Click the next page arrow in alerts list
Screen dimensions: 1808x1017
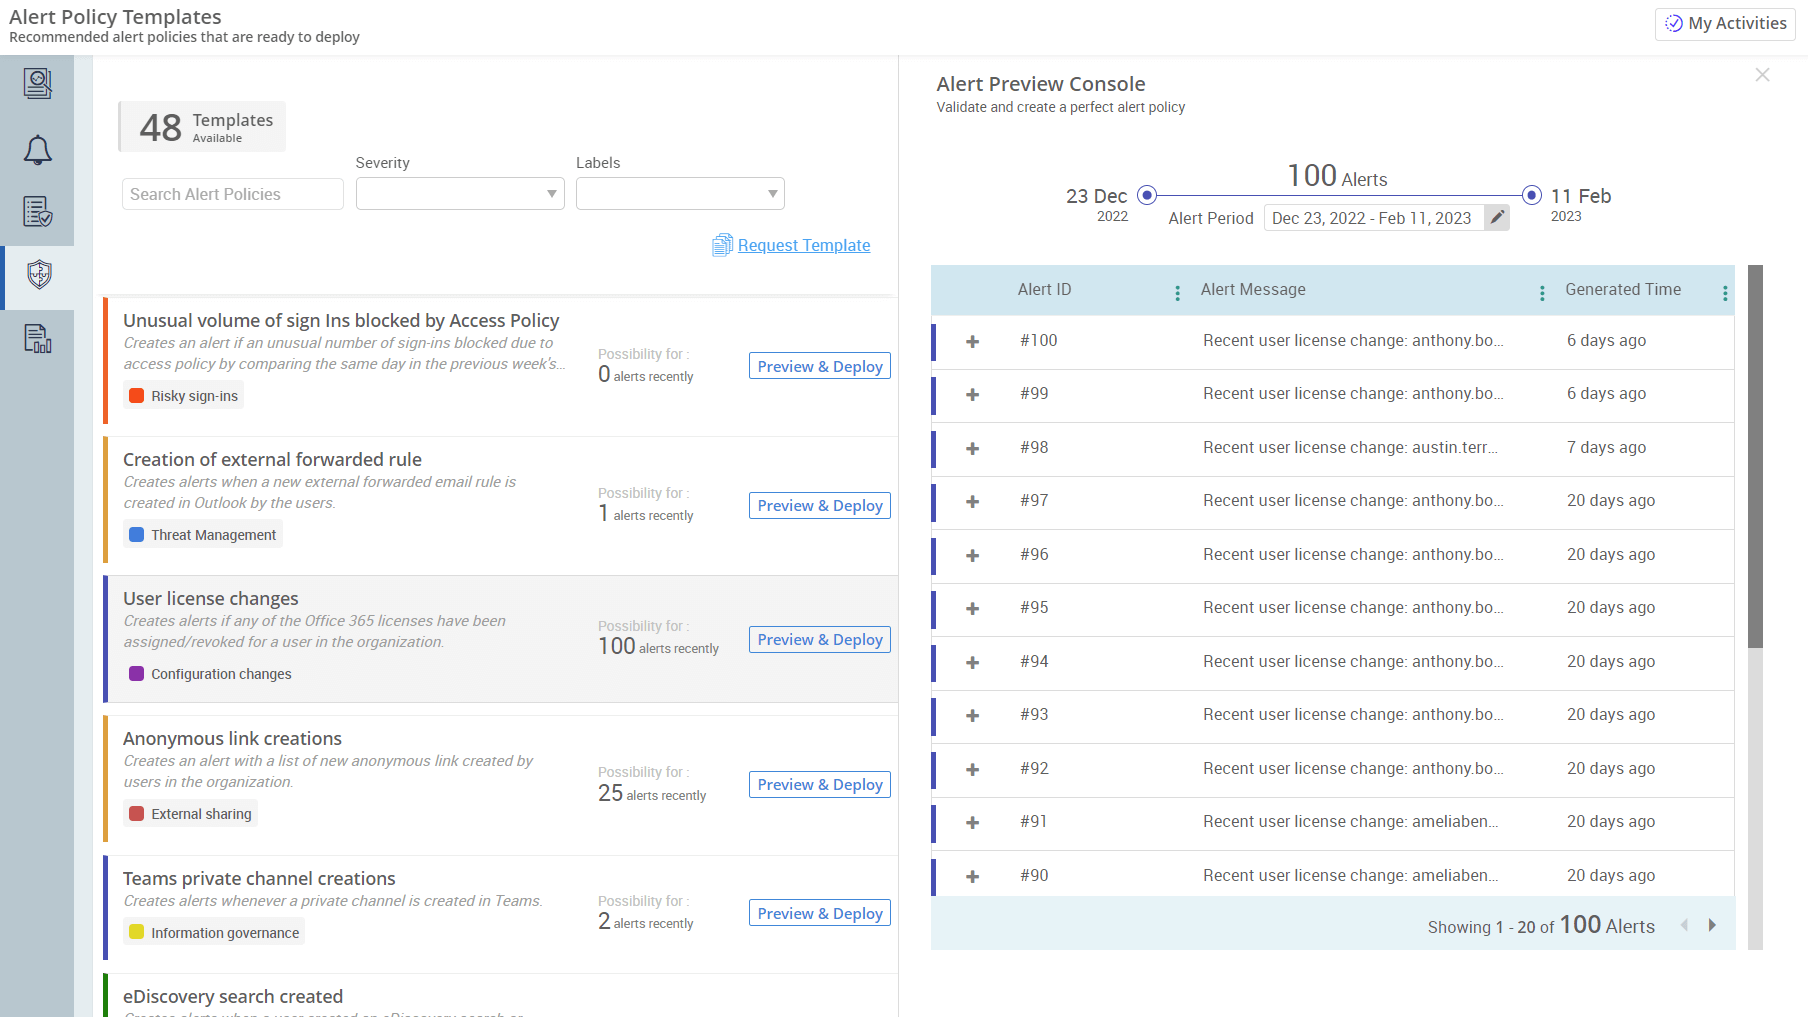coord(1712,925)
